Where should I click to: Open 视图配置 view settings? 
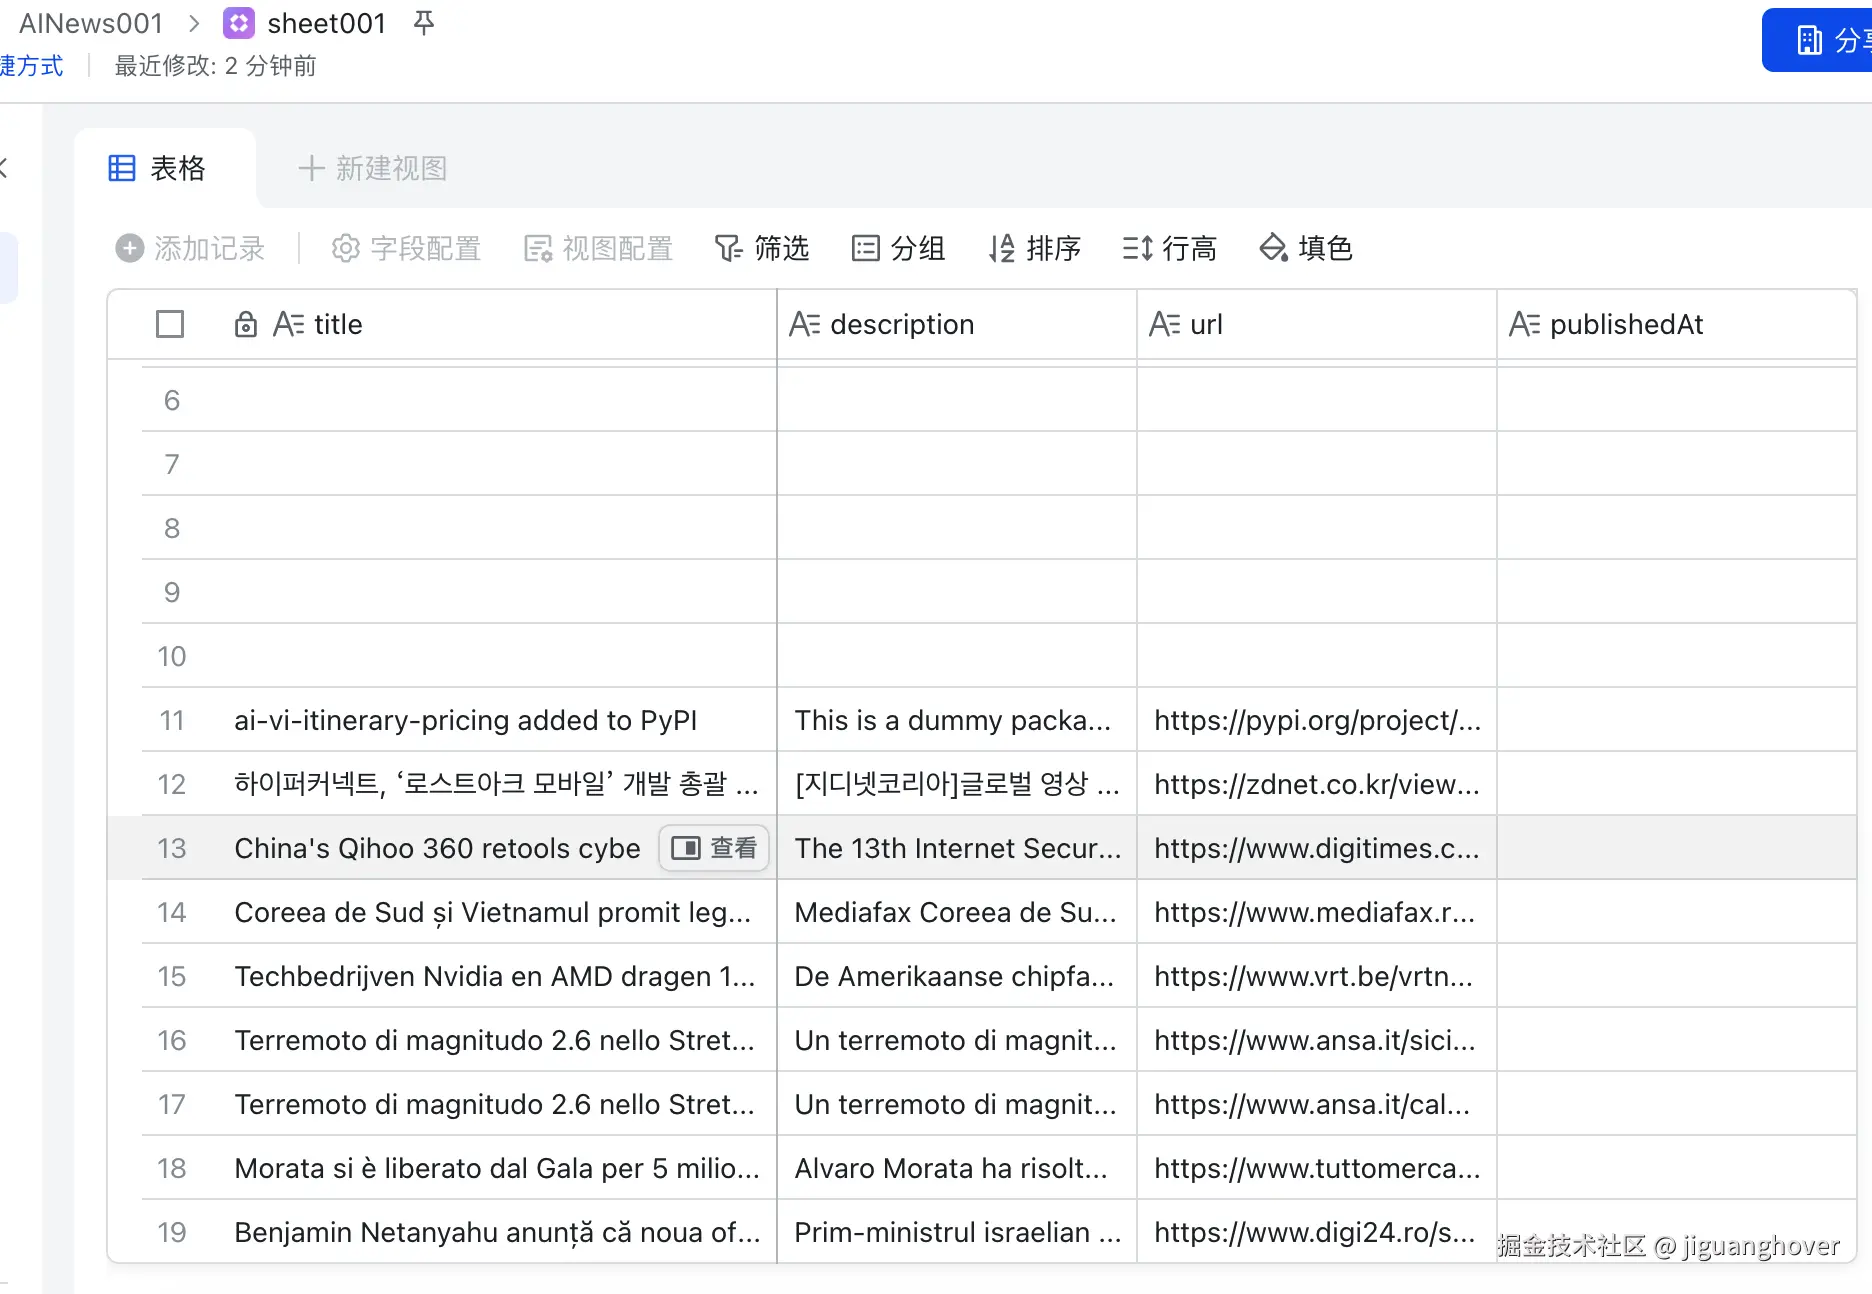(598, 248)
